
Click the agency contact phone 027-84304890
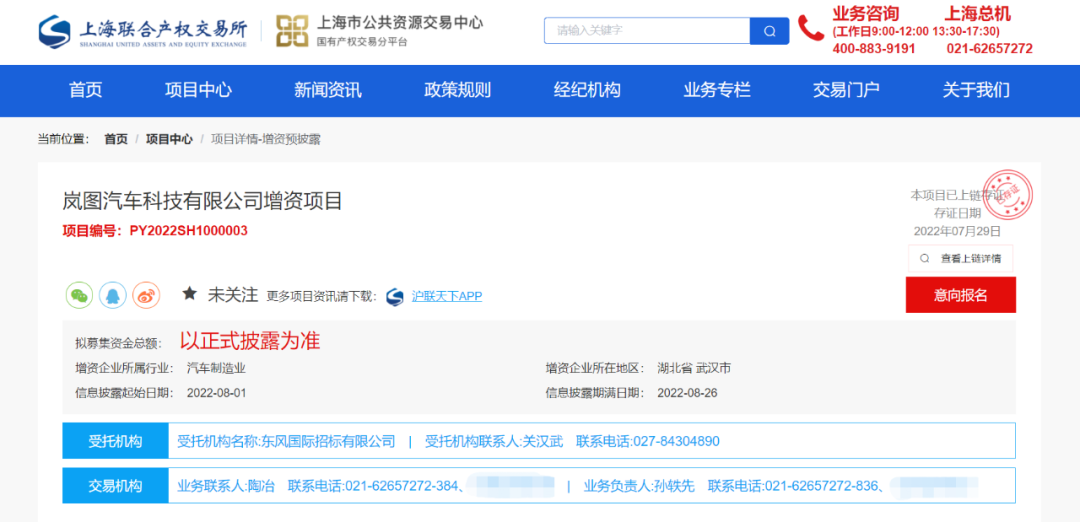[x=676, y=441]
